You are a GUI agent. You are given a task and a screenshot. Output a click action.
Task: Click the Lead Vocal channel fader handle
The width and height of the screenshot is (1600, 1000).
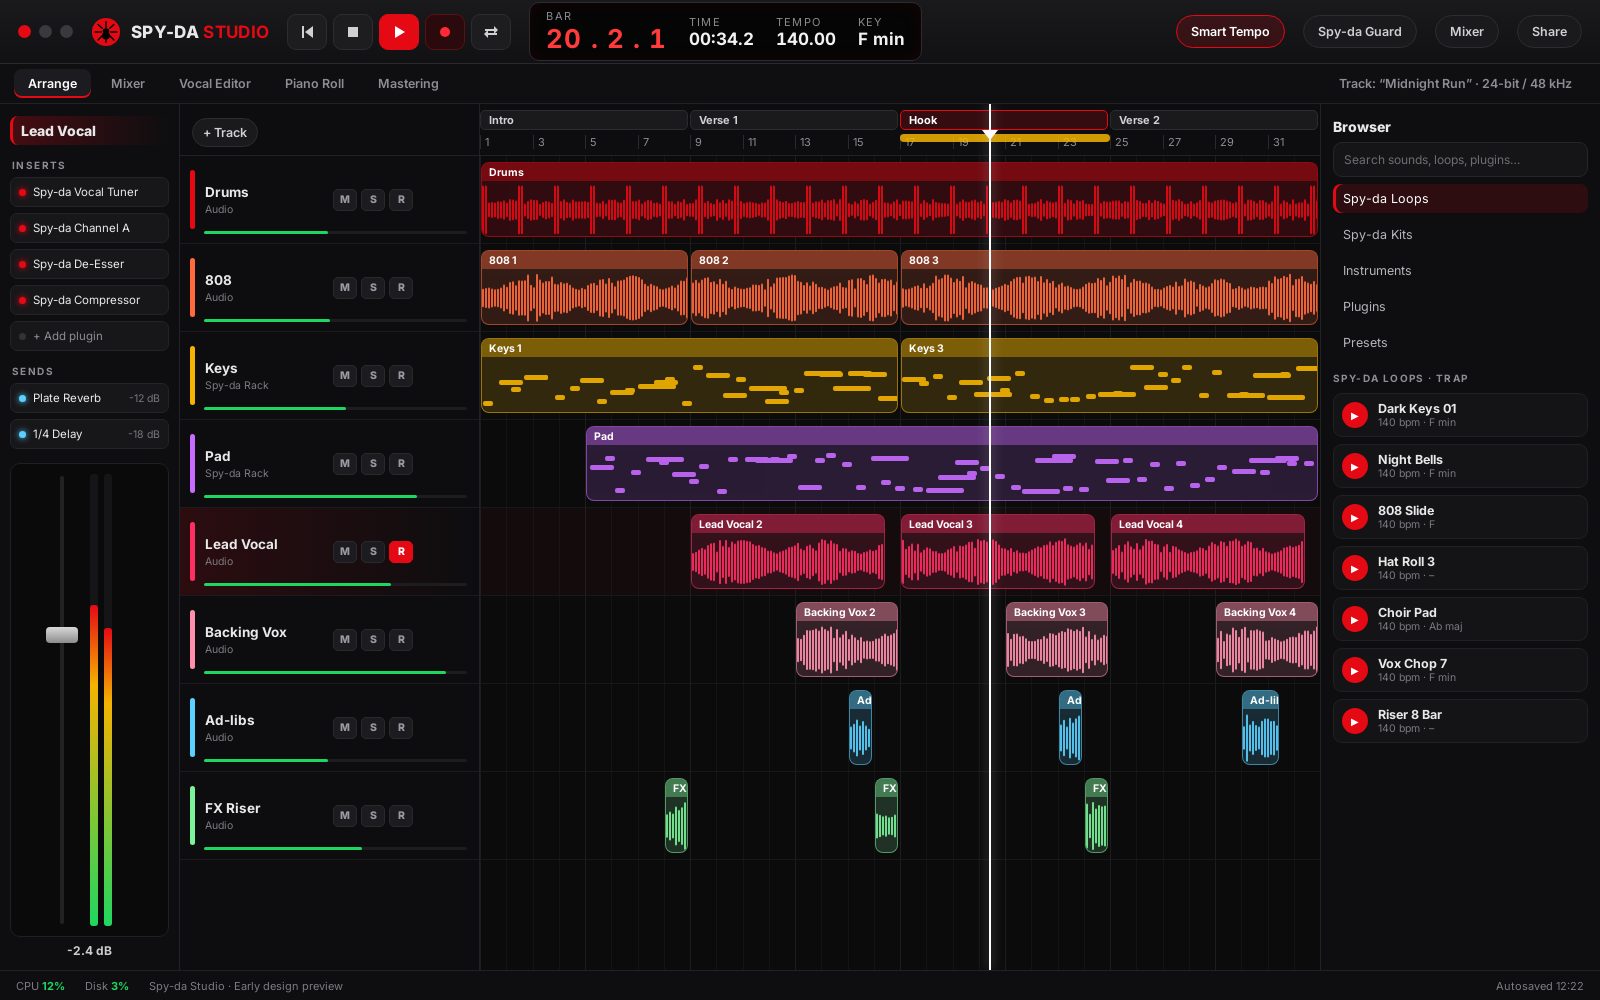pos(62,635)
